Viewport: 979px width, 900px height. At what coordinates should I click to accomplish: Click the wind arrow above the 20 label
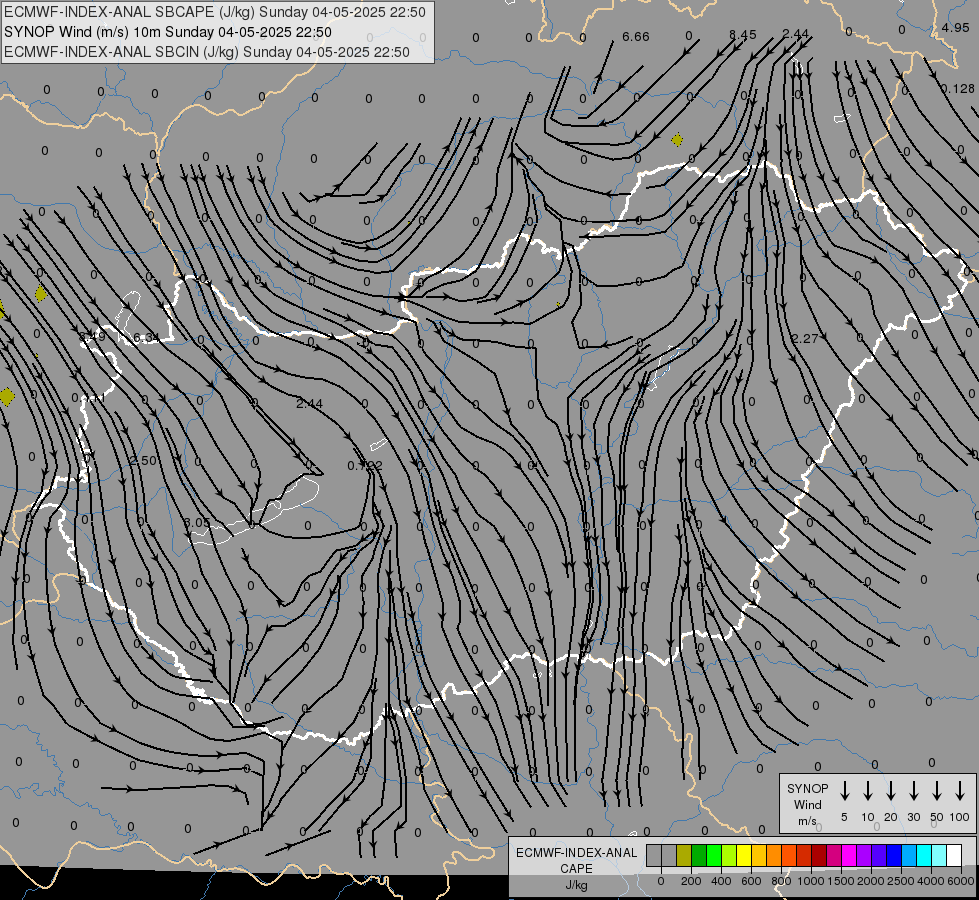pos(890,791)
